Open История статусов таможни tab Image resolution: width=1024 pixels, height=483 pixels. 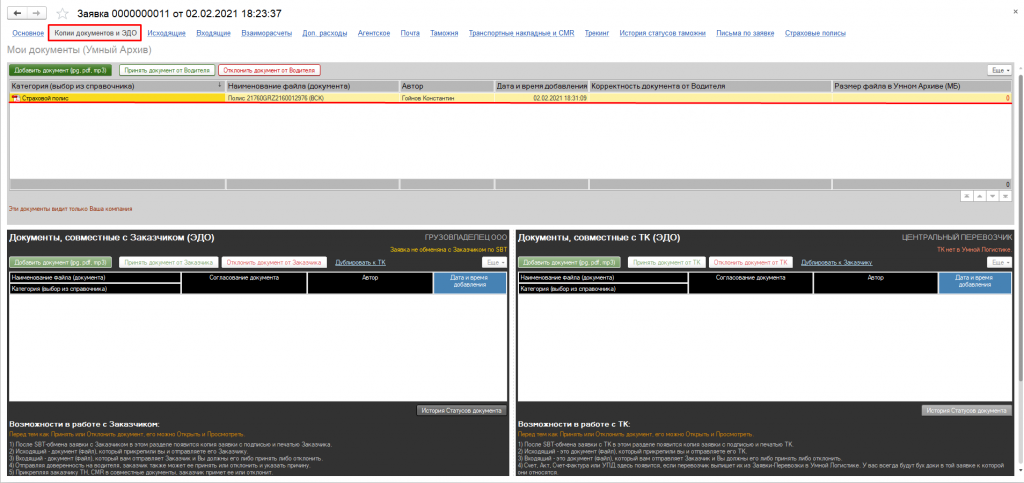pyautogui.click(x=662, y=33)
